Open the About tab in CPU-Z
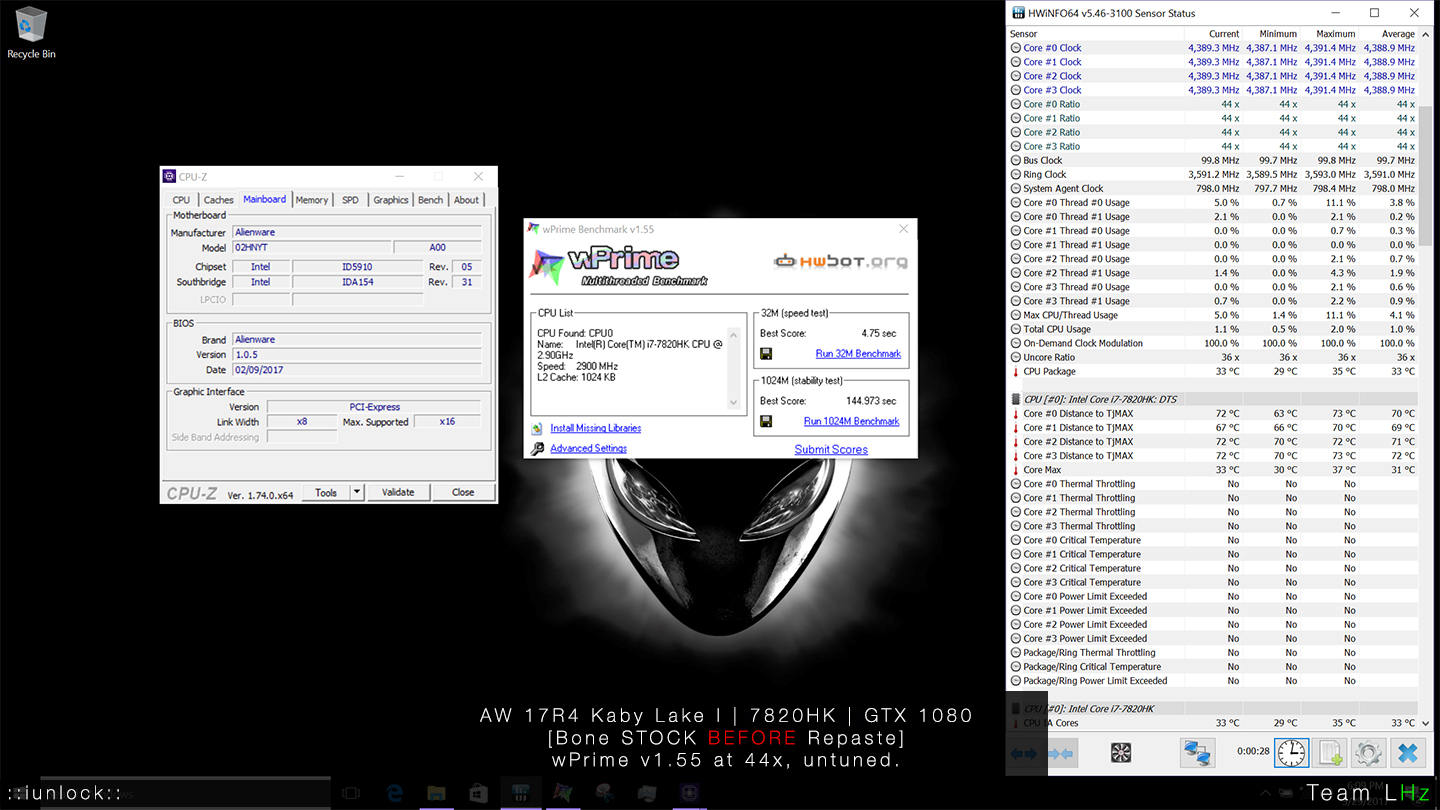1440x810 pixels. 467,200
